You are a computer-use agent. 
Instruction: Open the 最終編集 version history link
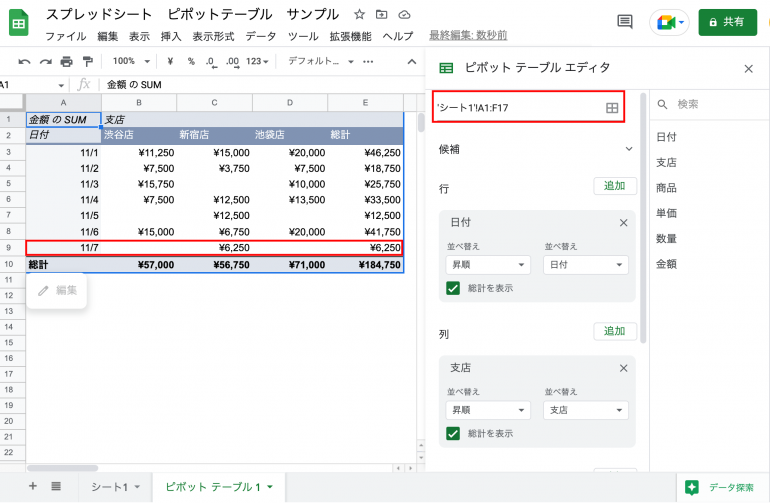point(467,35)
